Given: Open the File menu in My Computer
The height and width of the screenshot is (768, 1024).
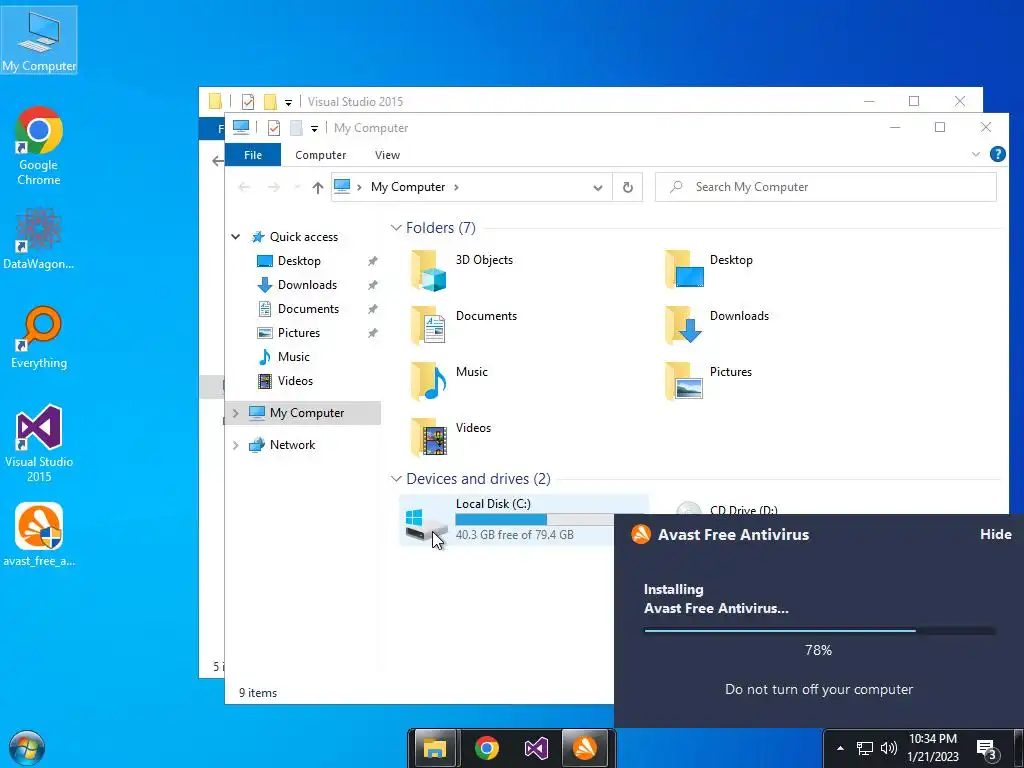Looking at the screenshot, I should click(x=253, y=155).
